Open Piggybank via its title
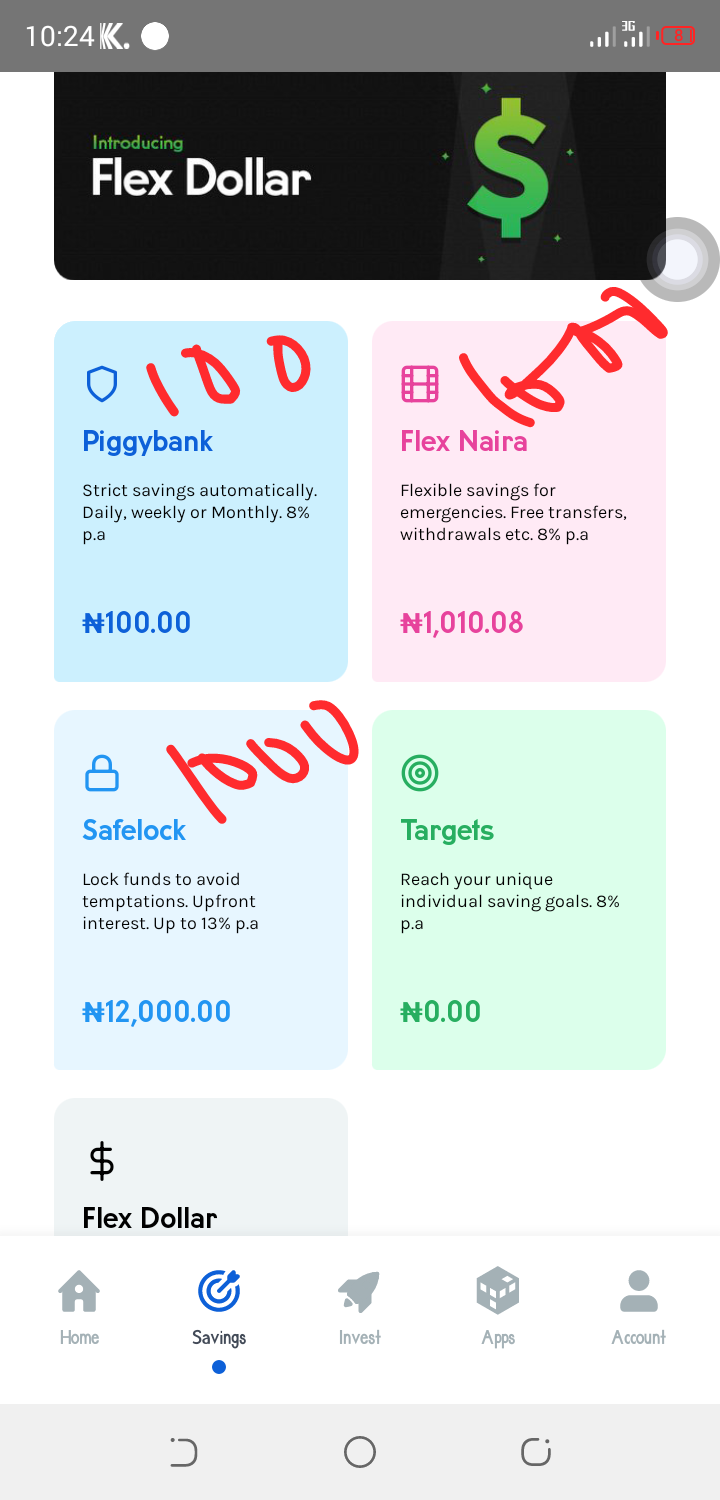This screenshot has width=720, height=1500. click(x=148, y=441)
